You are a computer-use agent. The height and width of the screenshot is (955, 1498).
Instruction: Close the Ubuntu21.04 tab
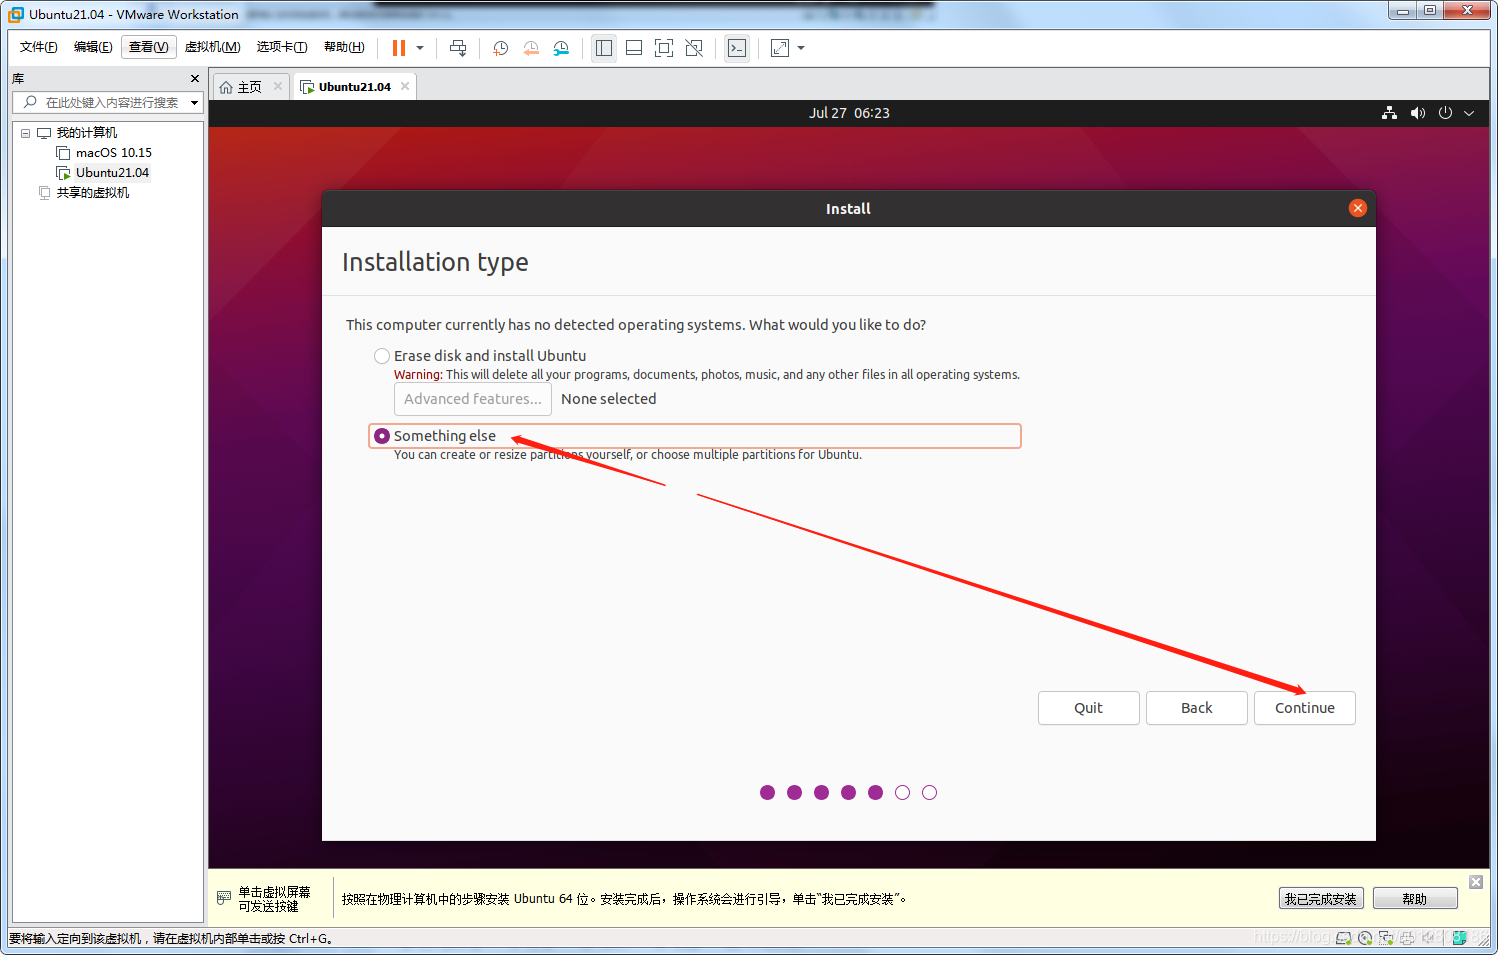[x=405, y=86]
